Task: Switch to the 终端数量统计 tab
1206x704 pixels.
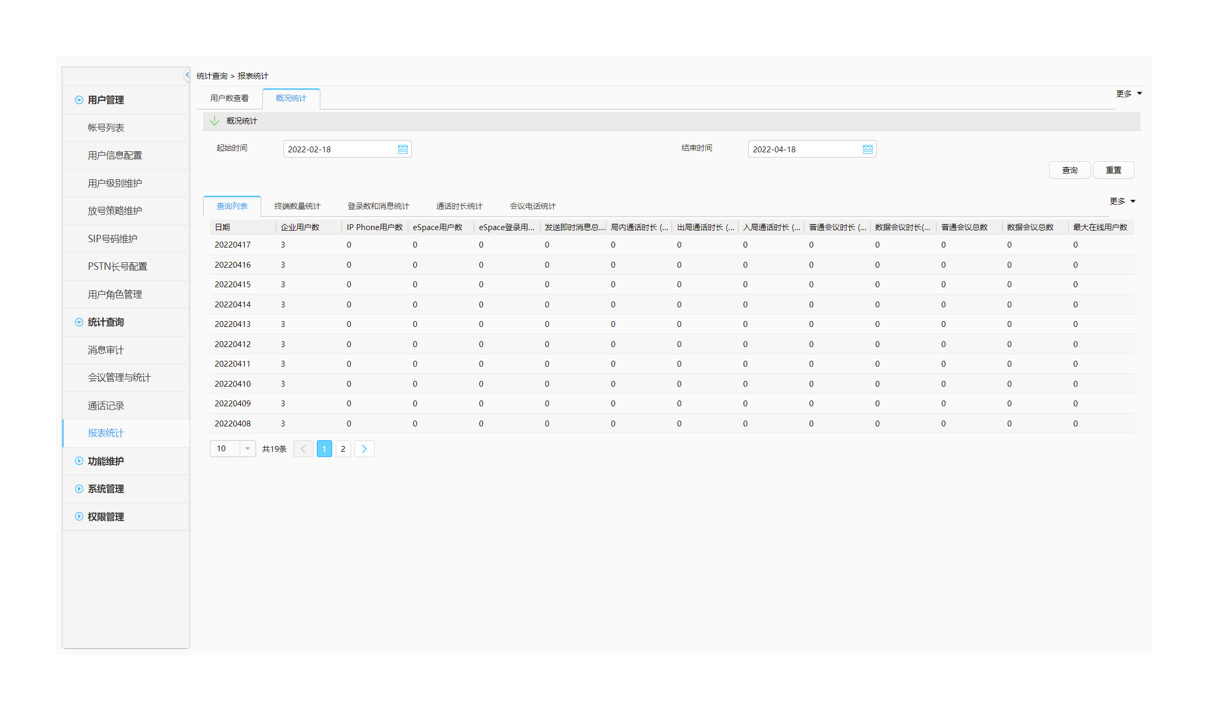Action: [297, 206]
